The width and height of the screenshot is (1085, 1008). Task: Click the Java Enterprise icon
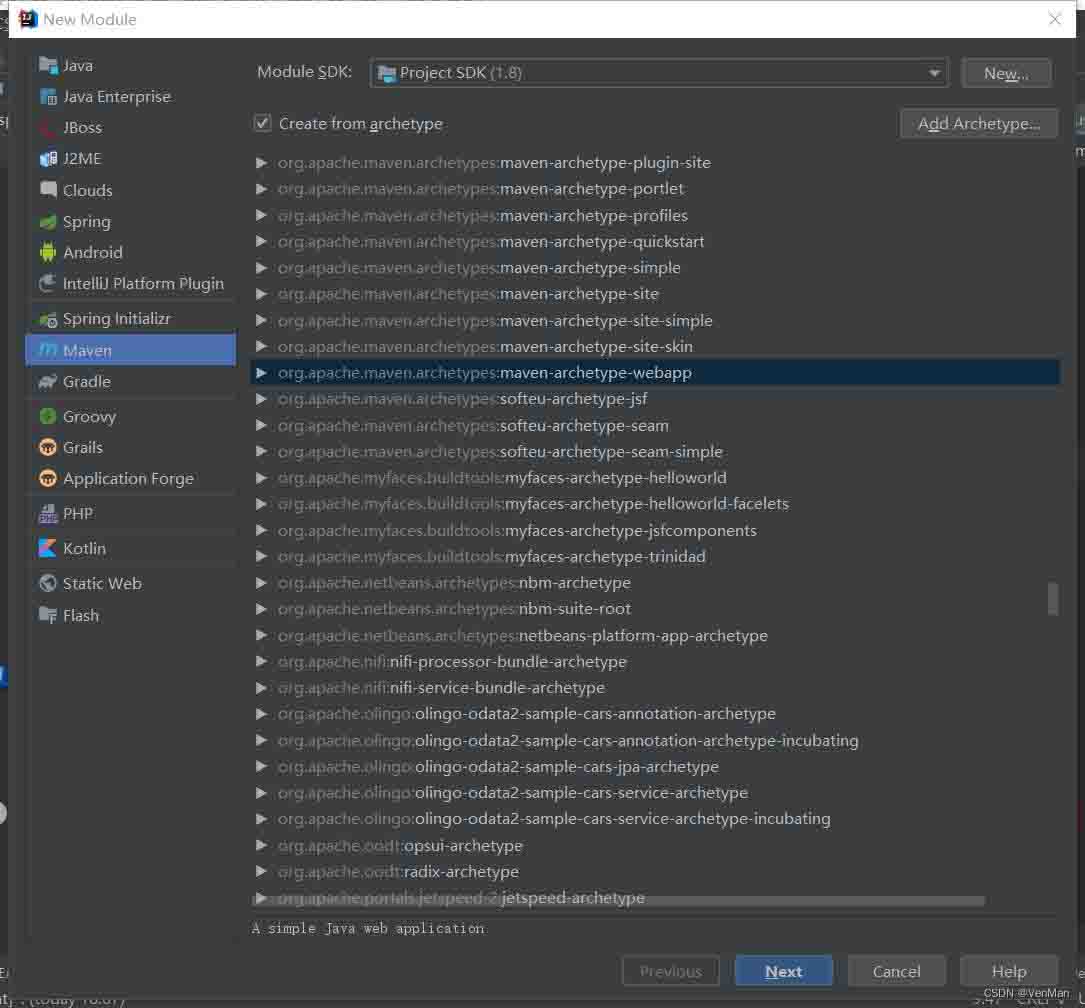(x=48, y=97)
